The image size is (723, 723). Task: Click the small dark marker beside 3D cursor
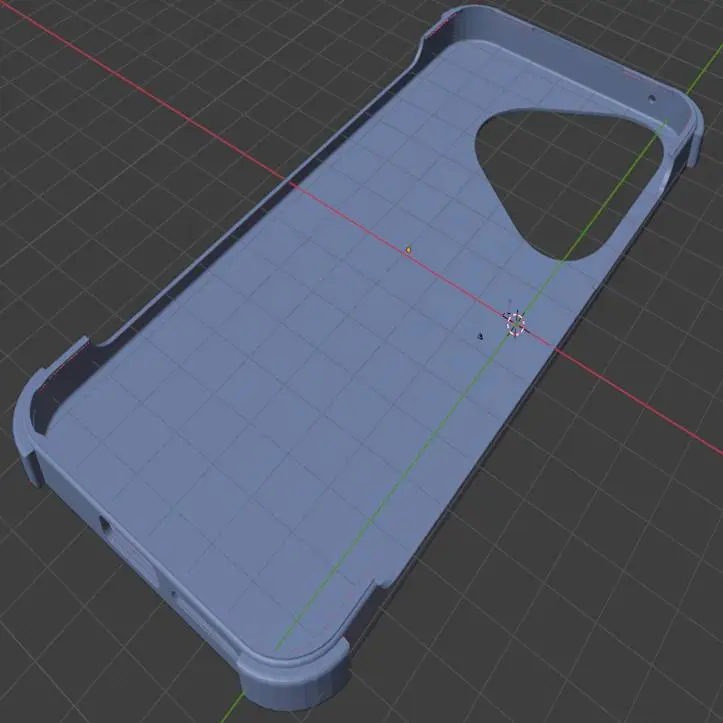480,336
